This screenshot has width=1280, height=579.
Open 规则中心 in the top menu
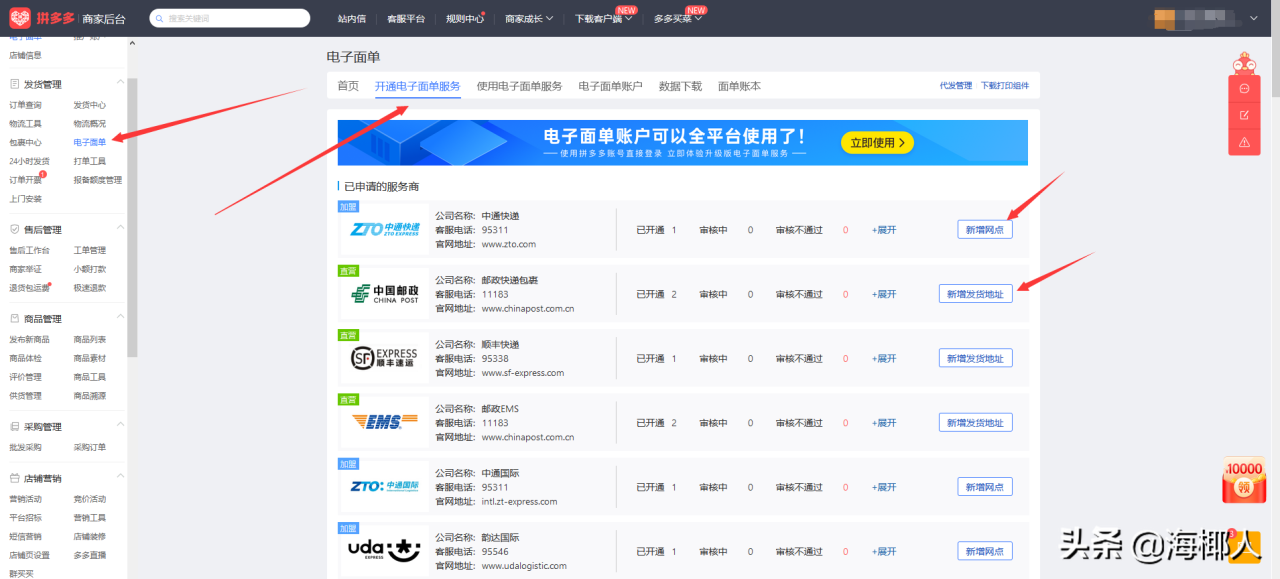(466, 17)
